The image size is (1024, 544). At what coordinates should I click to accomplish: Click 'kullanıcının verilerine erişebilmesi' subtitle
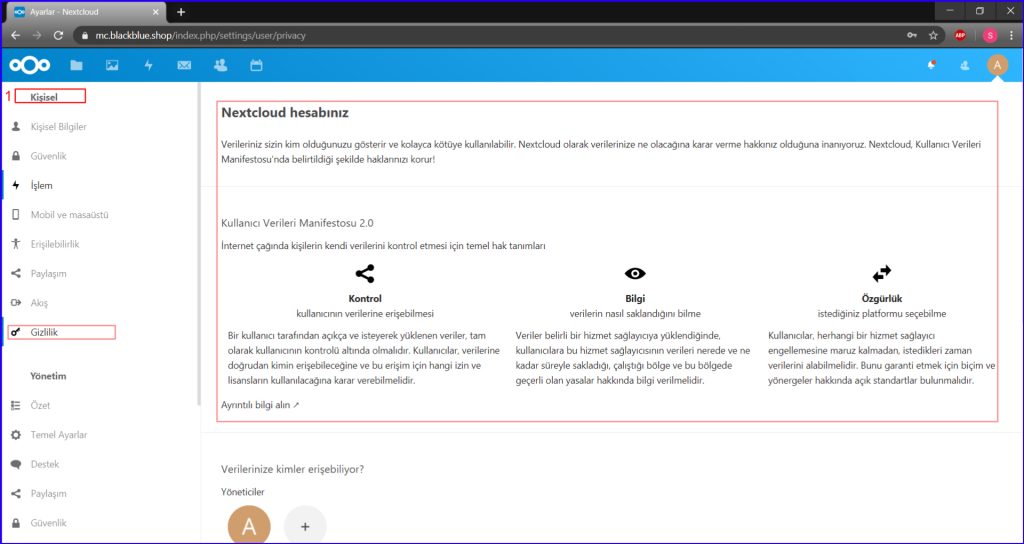(x=365, y=313)
